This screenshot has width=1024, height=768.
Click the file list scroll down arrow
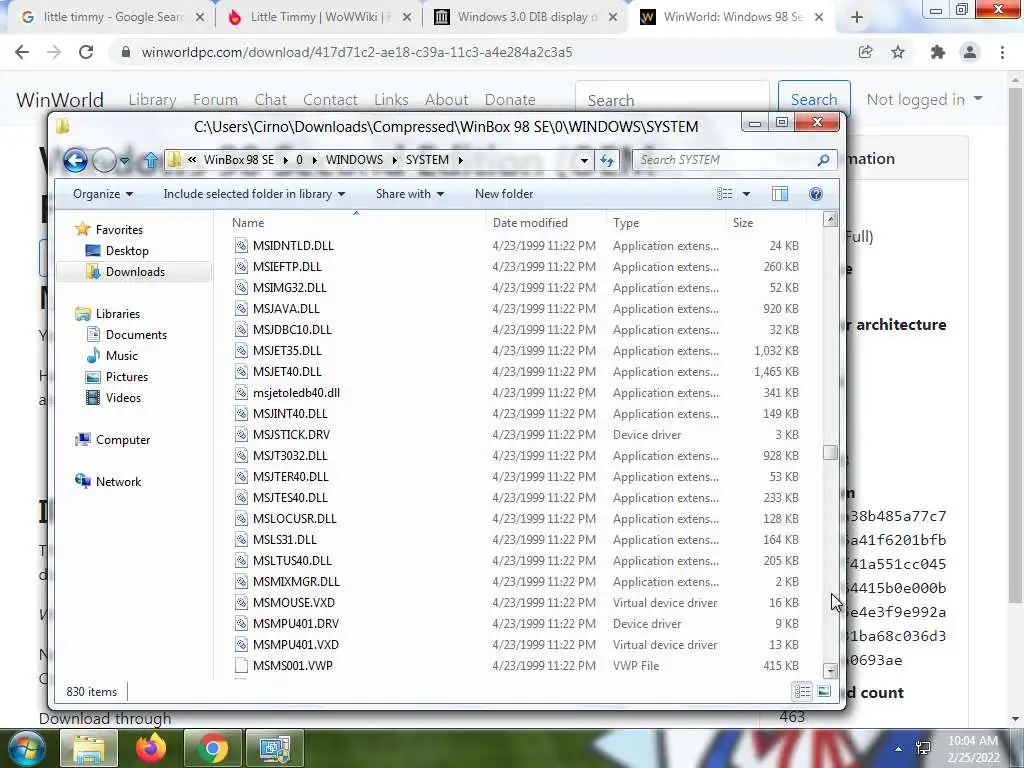pos(830,671)
